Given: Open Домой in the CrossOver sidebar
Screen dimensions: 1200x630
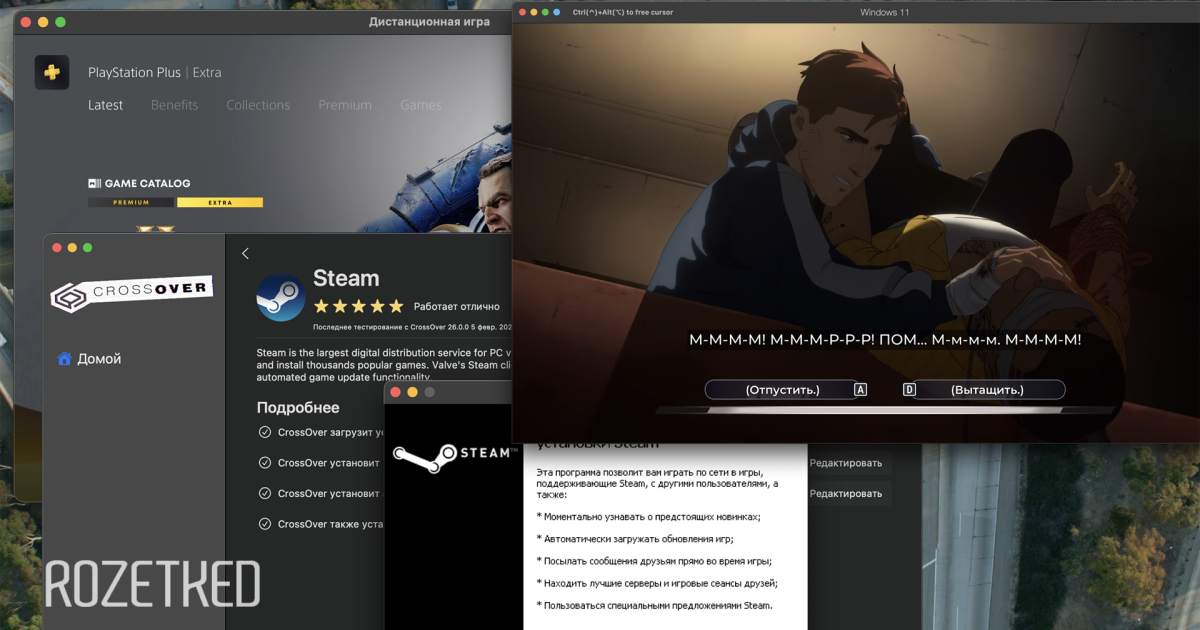Looking at the screenshot, I should click(x=98, y=359).
